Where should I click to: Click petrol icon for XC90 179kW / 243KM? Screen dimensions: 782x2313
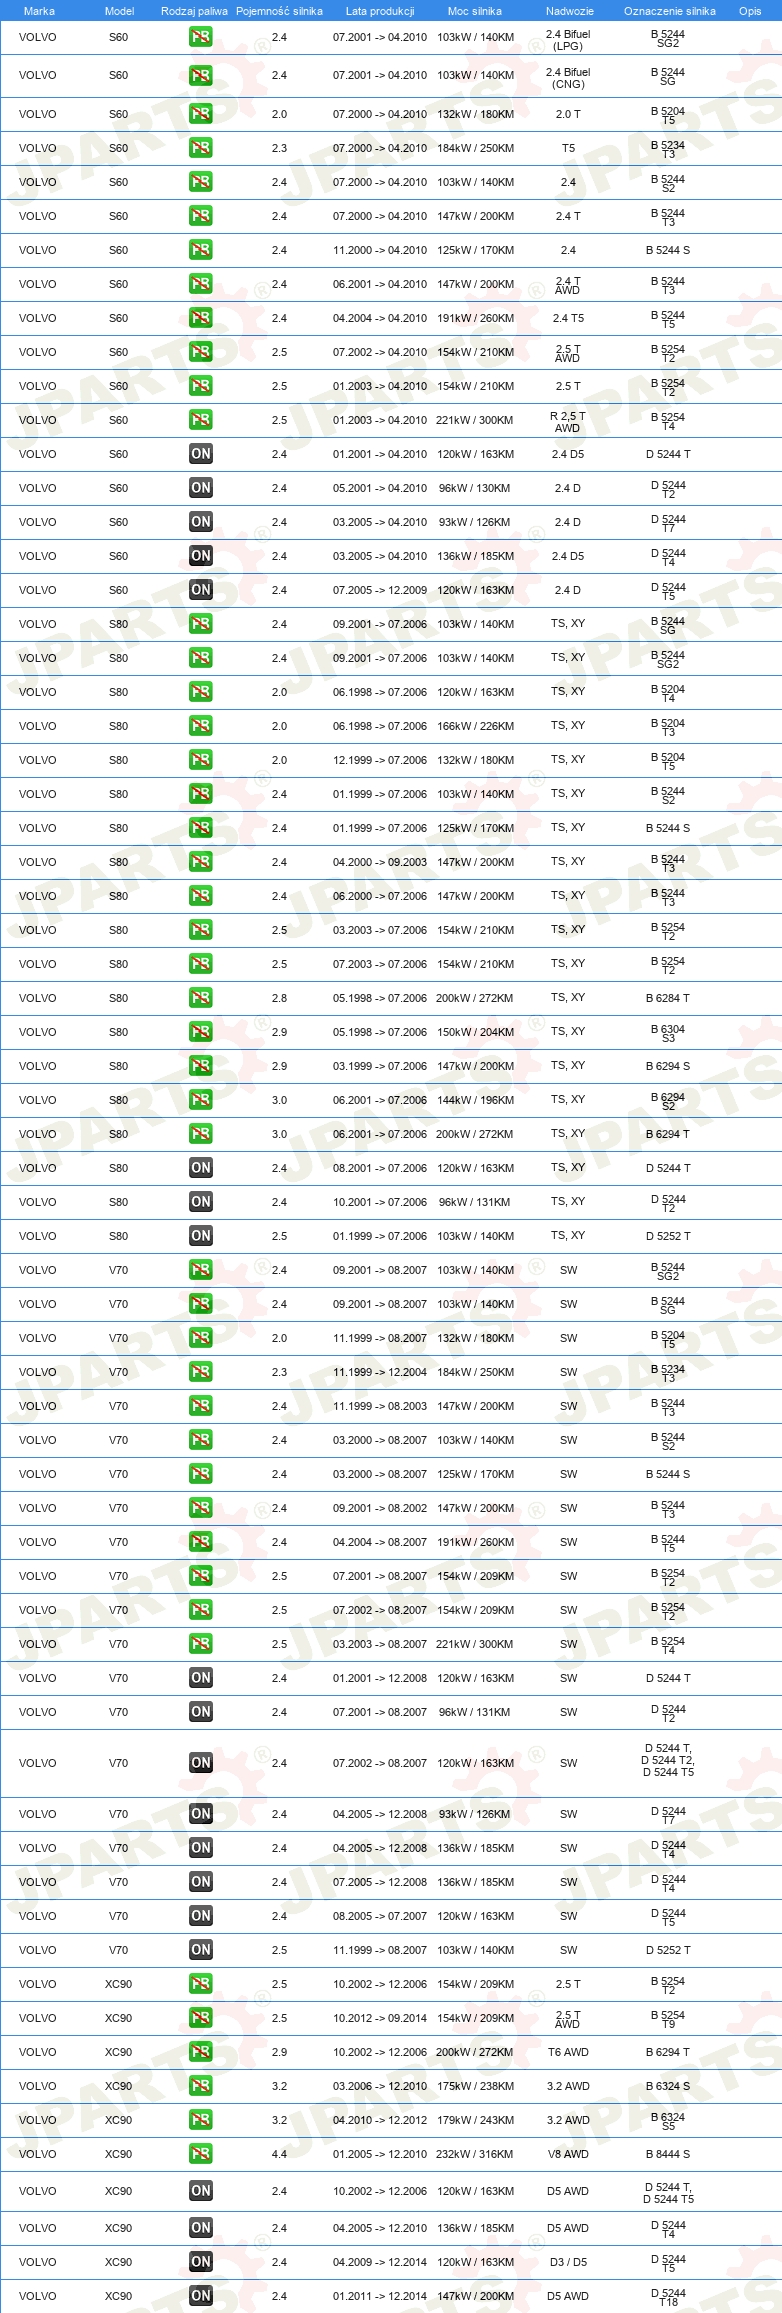point(200,2120)
